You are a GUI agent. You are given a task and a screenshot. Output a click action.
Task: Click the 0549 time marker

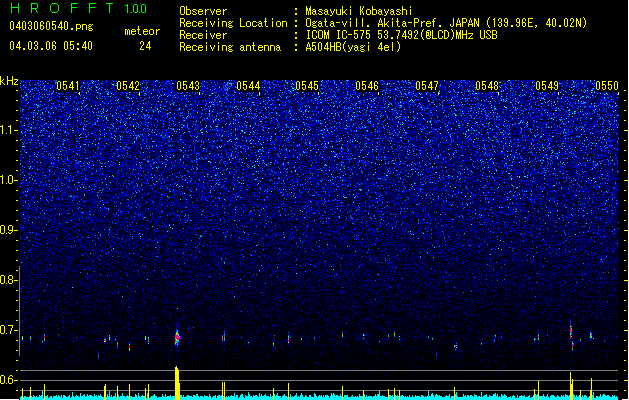547,86
